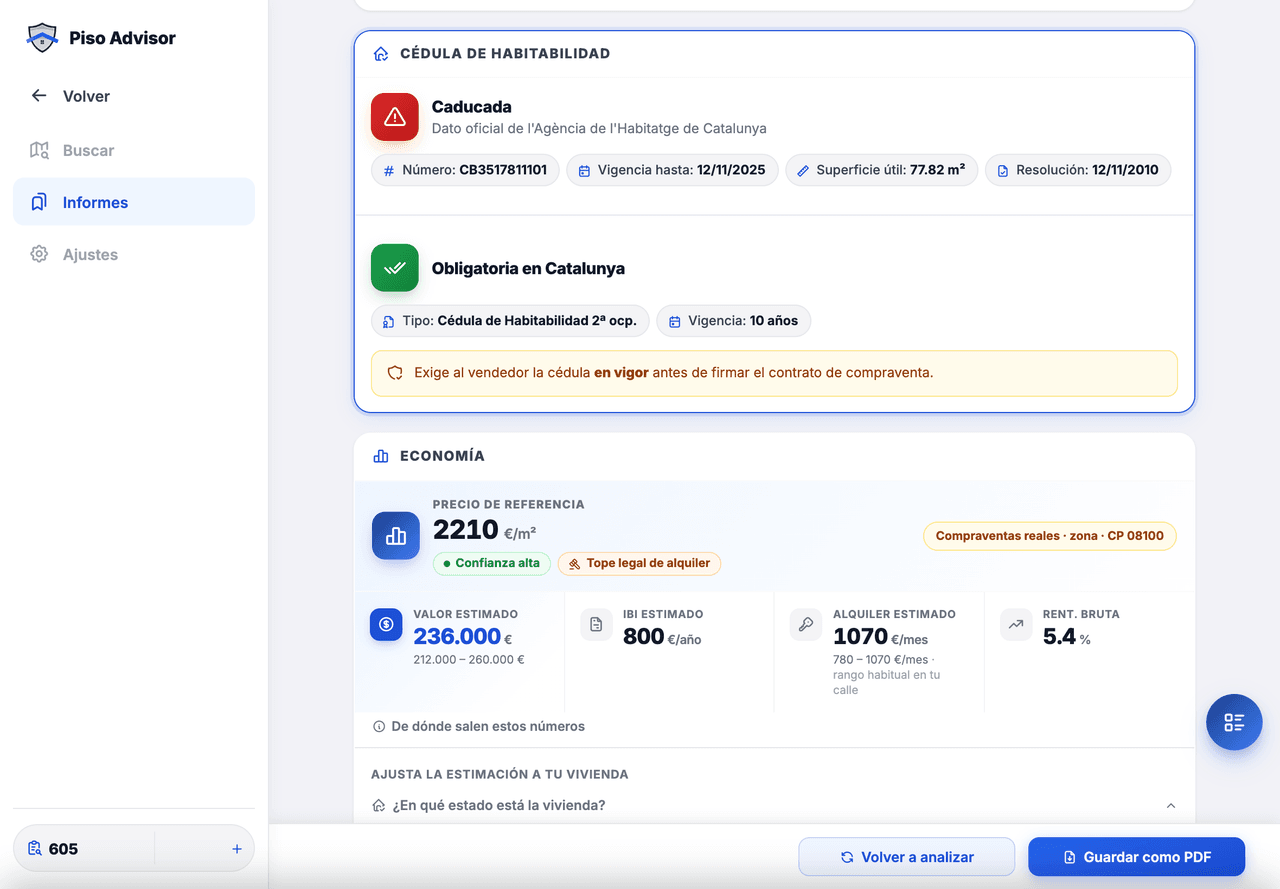Click the Número CB3517811101 value
This screenshot has height=889, width=1280.
click(503, 170)
